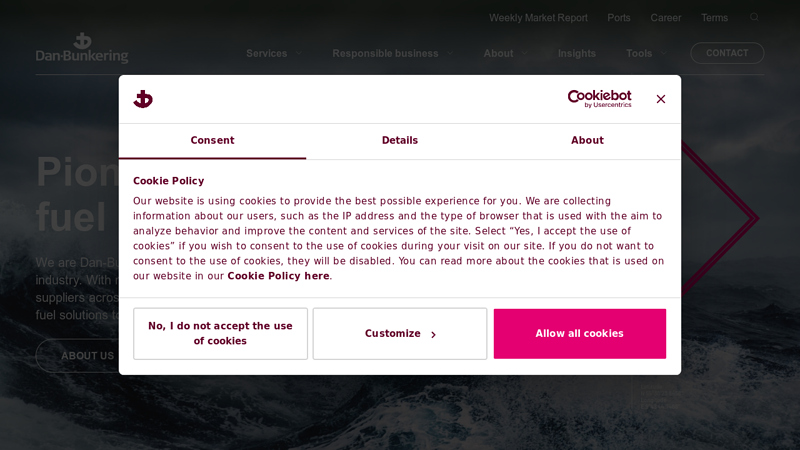Expand the Services menu dropdown

pos(274,53)
